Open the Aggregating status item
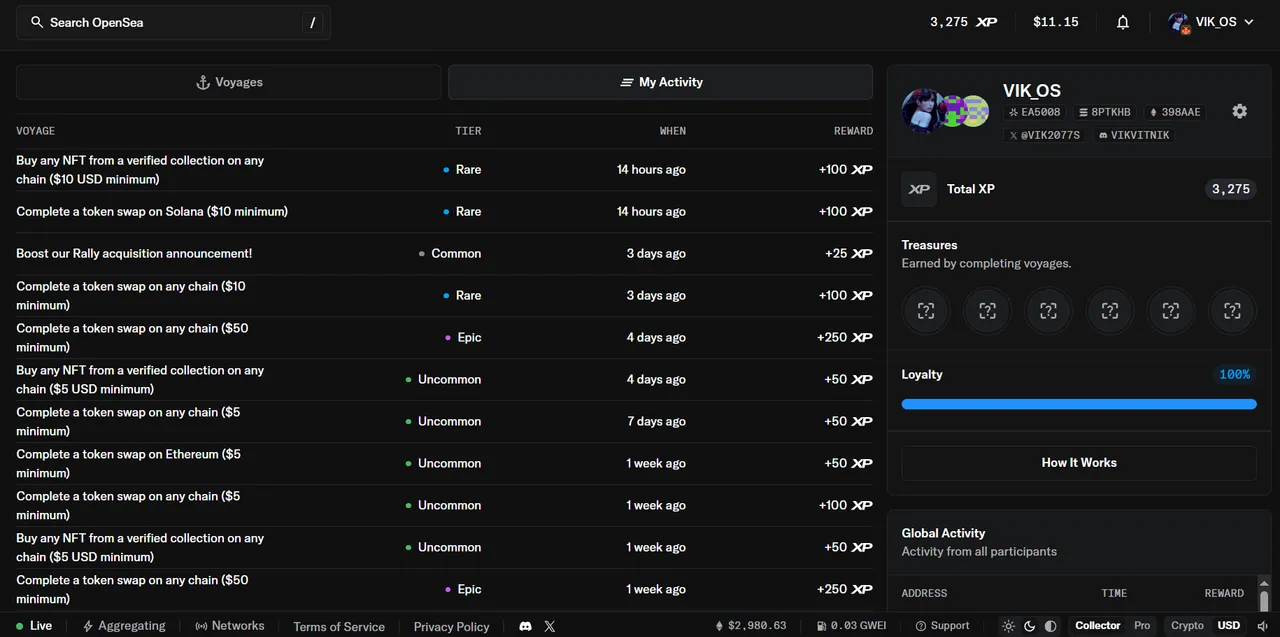The height and width of the screenshot is (637, 1280). click(x=124, y=626)
